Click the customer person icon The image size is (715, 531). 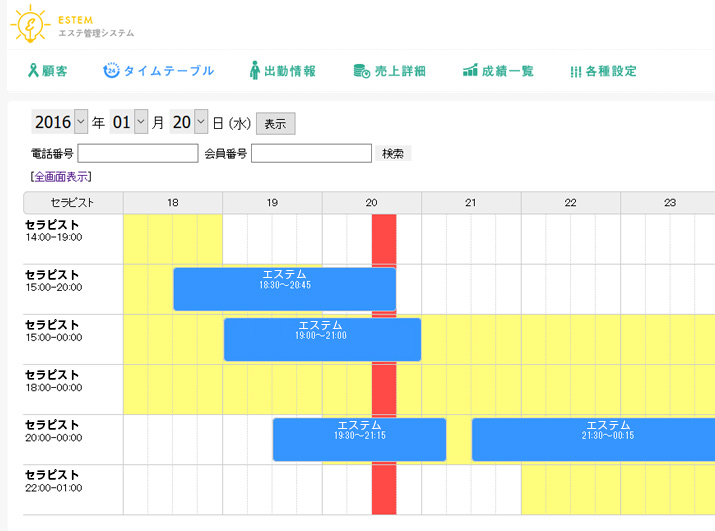pos(33,71)
